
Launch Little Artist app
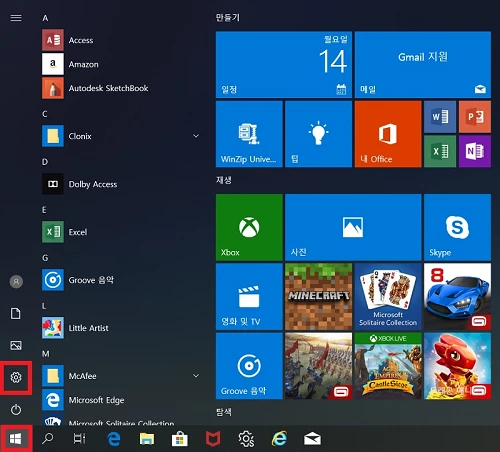[120, 328]
